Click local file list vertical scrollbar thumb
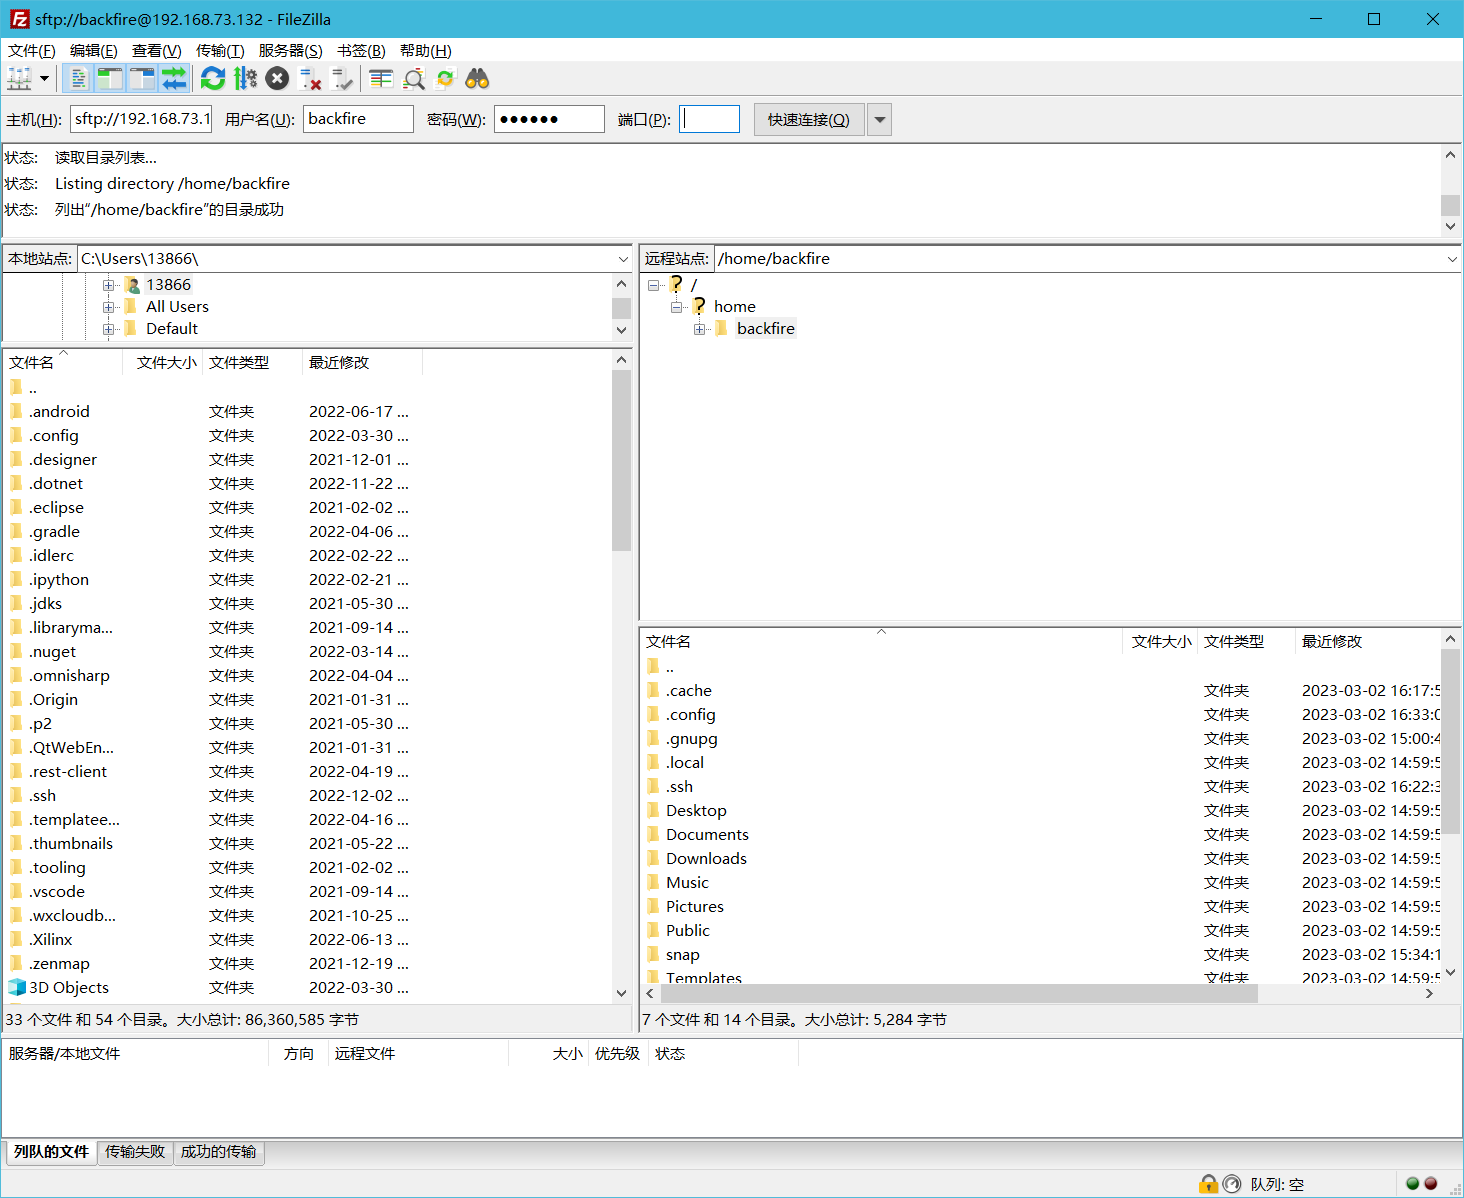1464x1198 pixels. pyautogui.click(x=621, y=460)
